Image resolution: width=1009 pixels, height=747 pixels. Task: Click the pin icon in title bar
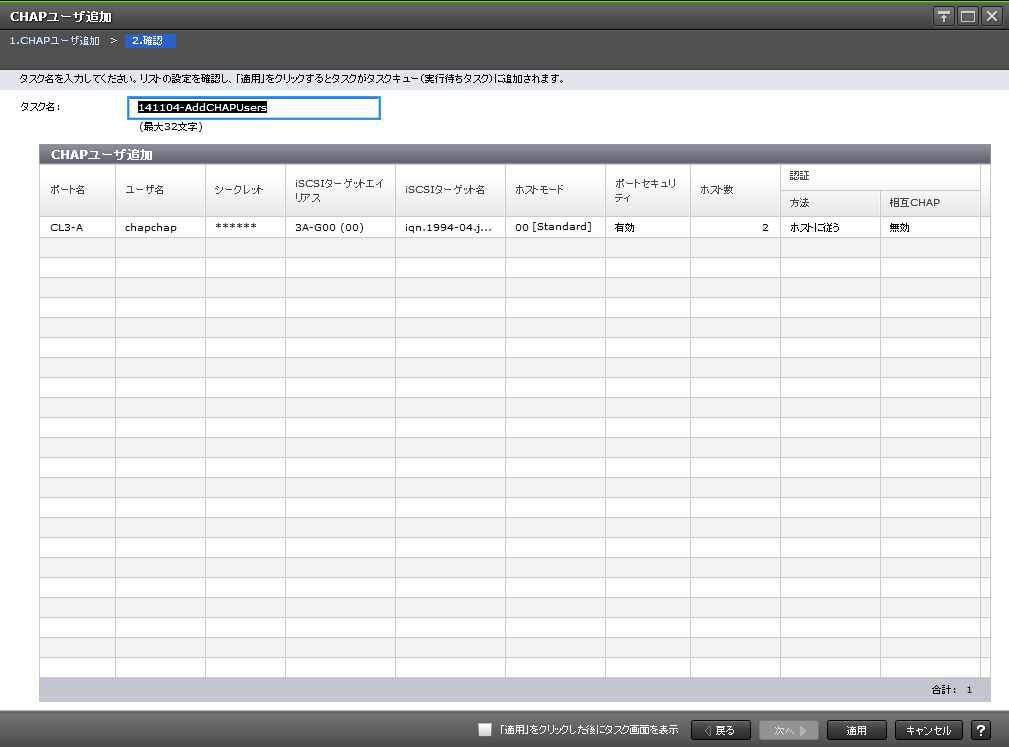(x=943, y=16)
